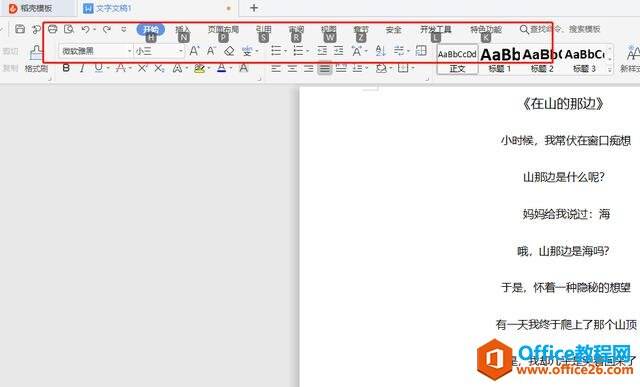Screen dimensions: 640x387
Task: Expand line spacing dropdown arrow
Action: (367, 68)
